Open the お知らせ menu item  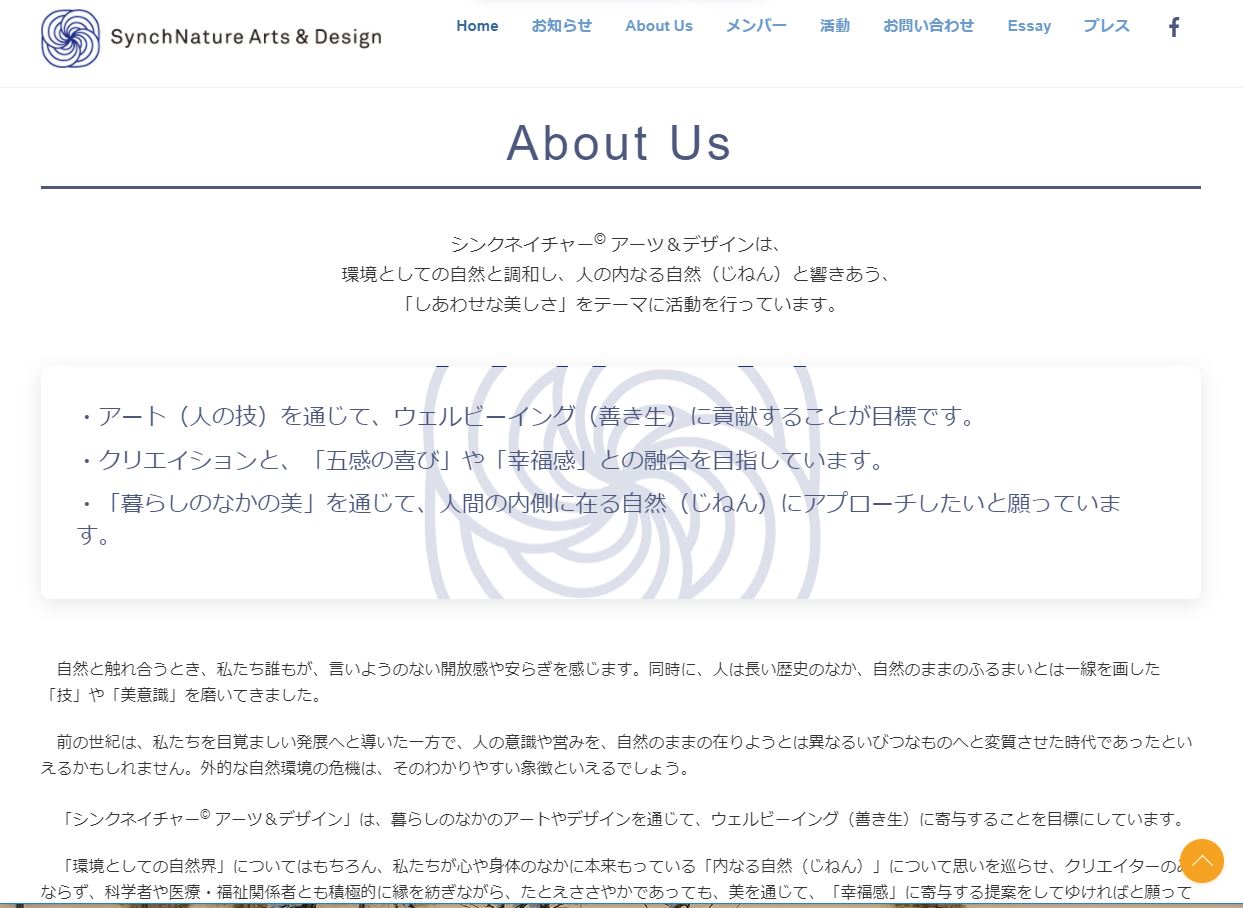(x=561, y=26)
